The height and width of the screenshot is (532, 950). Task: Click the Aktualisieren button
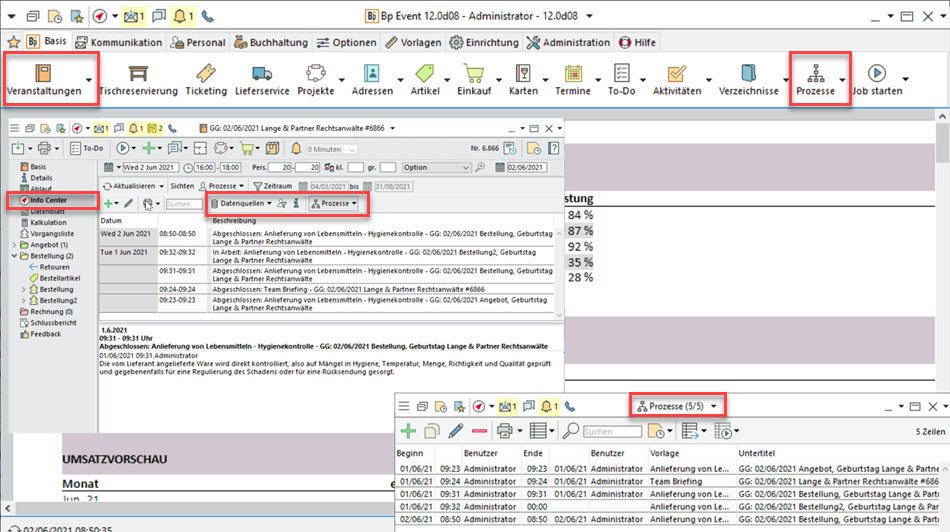pyautogui.click(x=133, y=186)
